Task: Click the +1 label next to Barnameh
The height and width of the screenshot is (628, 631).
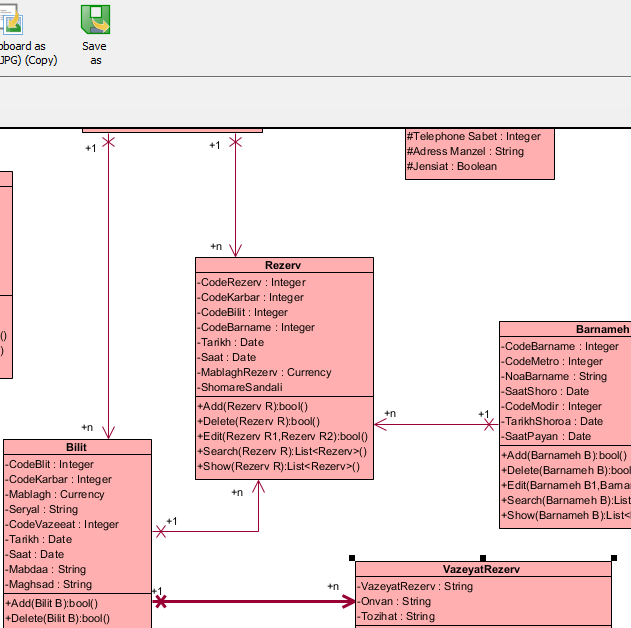Action: [x=483, y=414]
